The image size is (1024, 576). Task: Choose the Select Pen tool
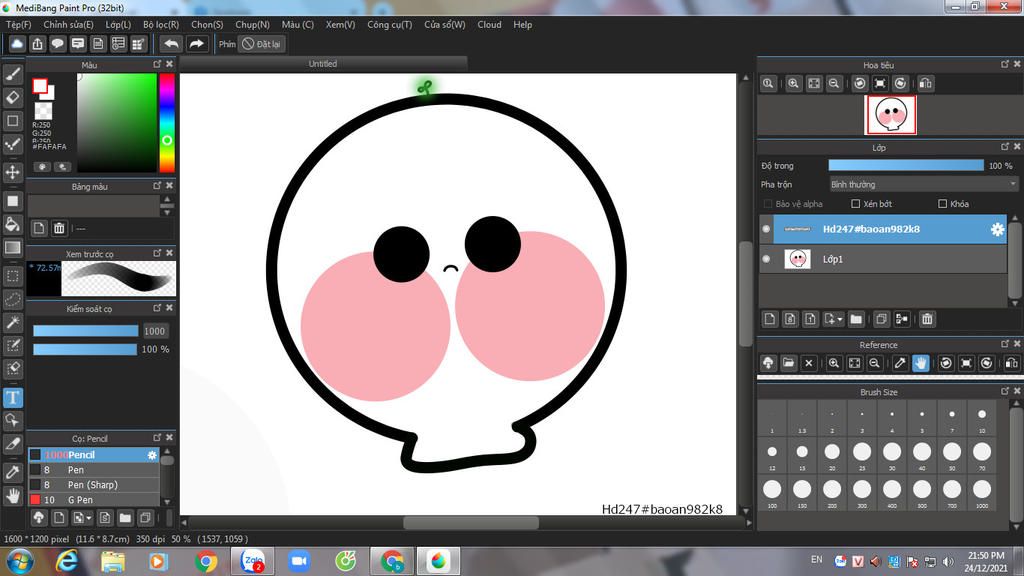[x=12, y=345]
